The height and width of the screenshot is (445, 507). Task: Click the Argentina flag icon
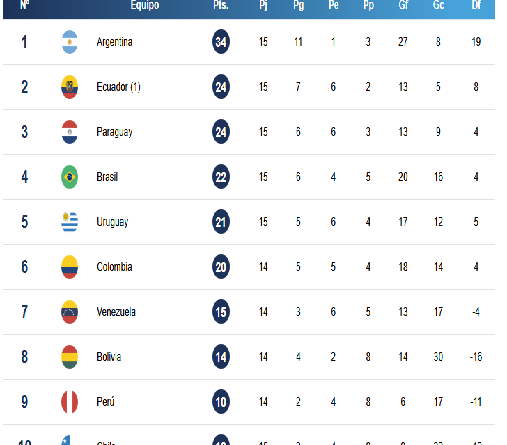(x=69, y=42)
